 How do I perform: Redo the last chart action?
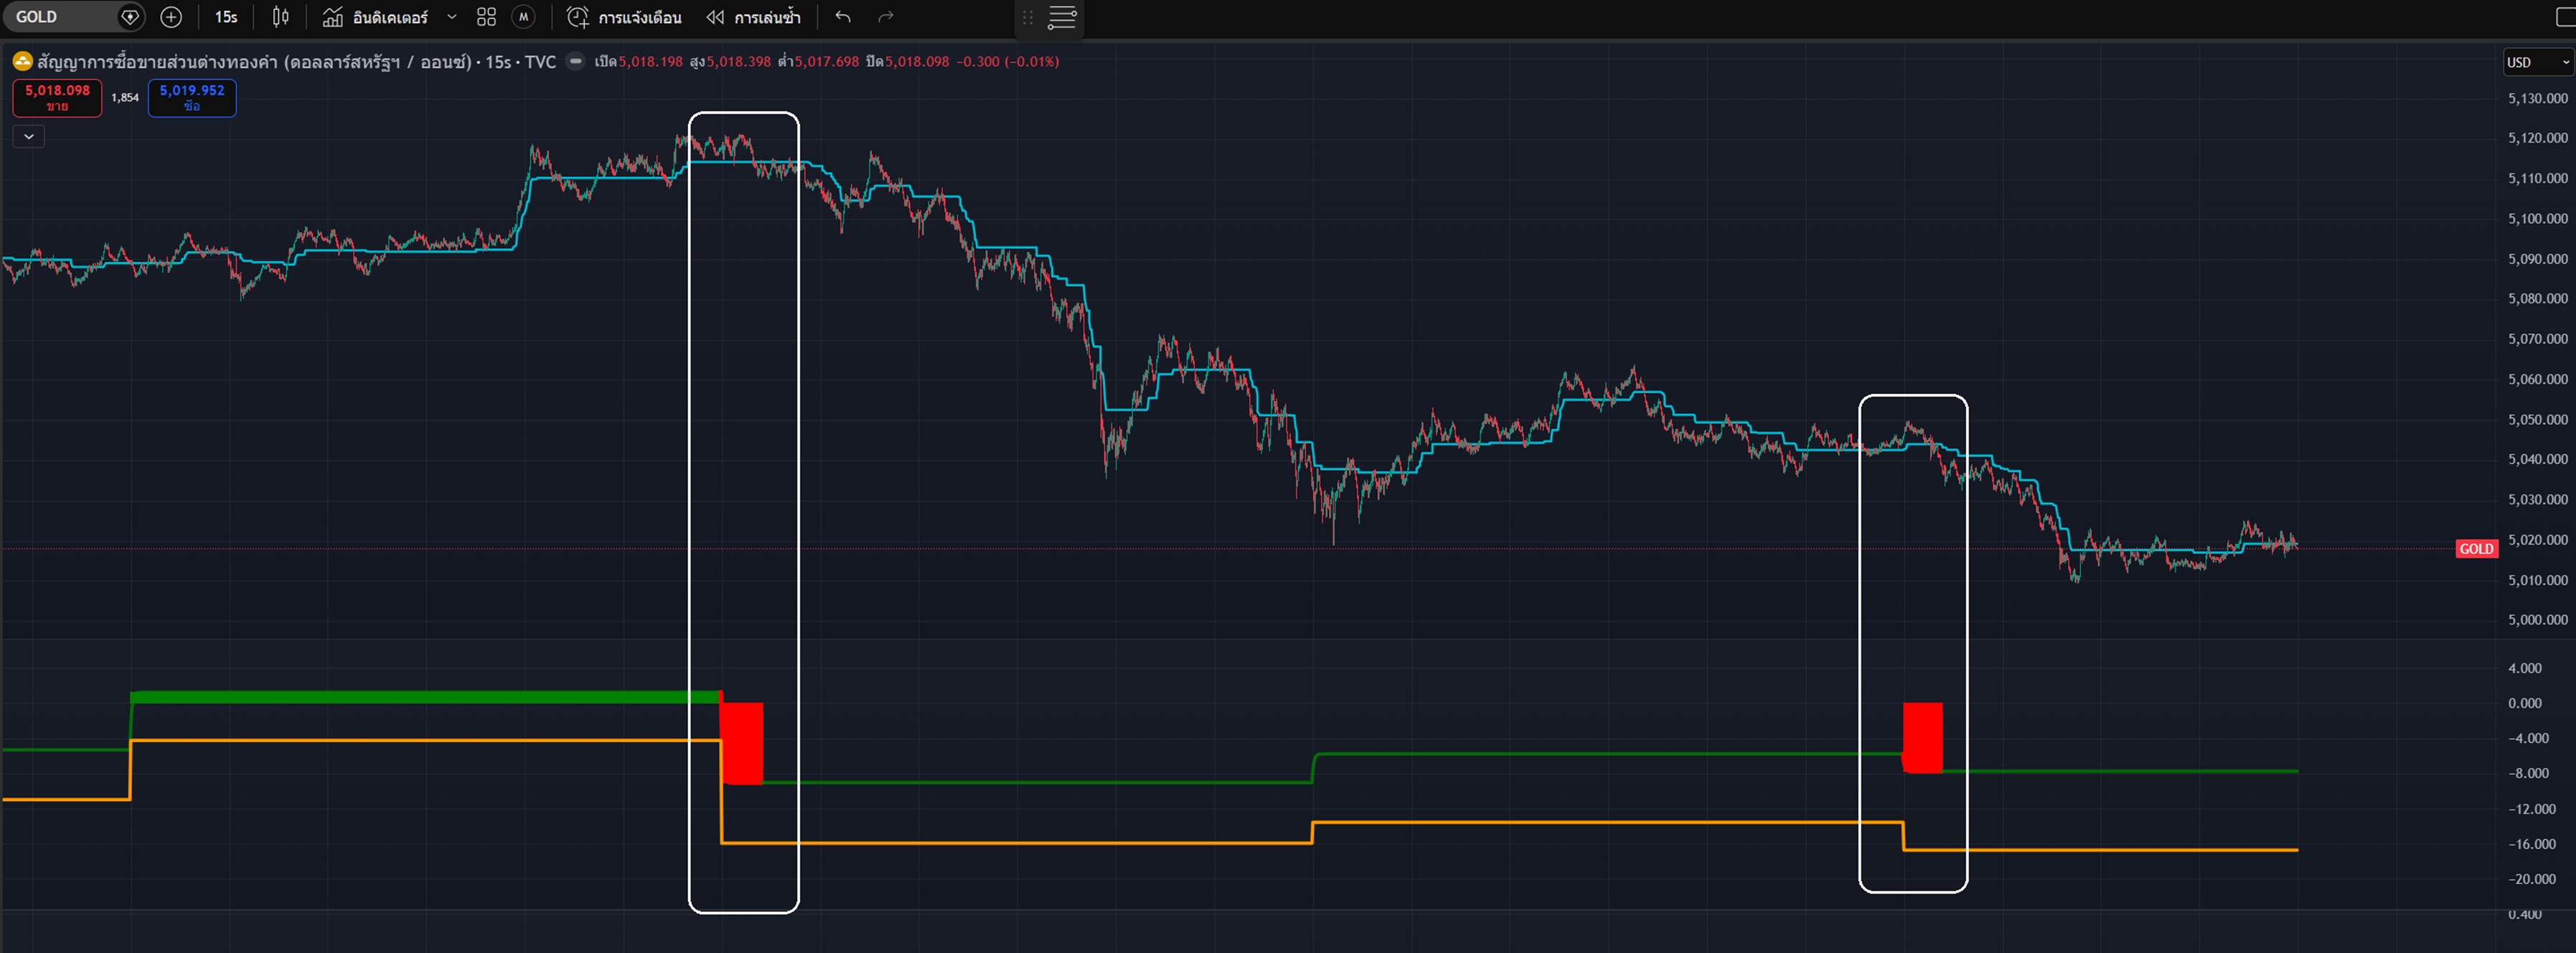coord(885,17)
